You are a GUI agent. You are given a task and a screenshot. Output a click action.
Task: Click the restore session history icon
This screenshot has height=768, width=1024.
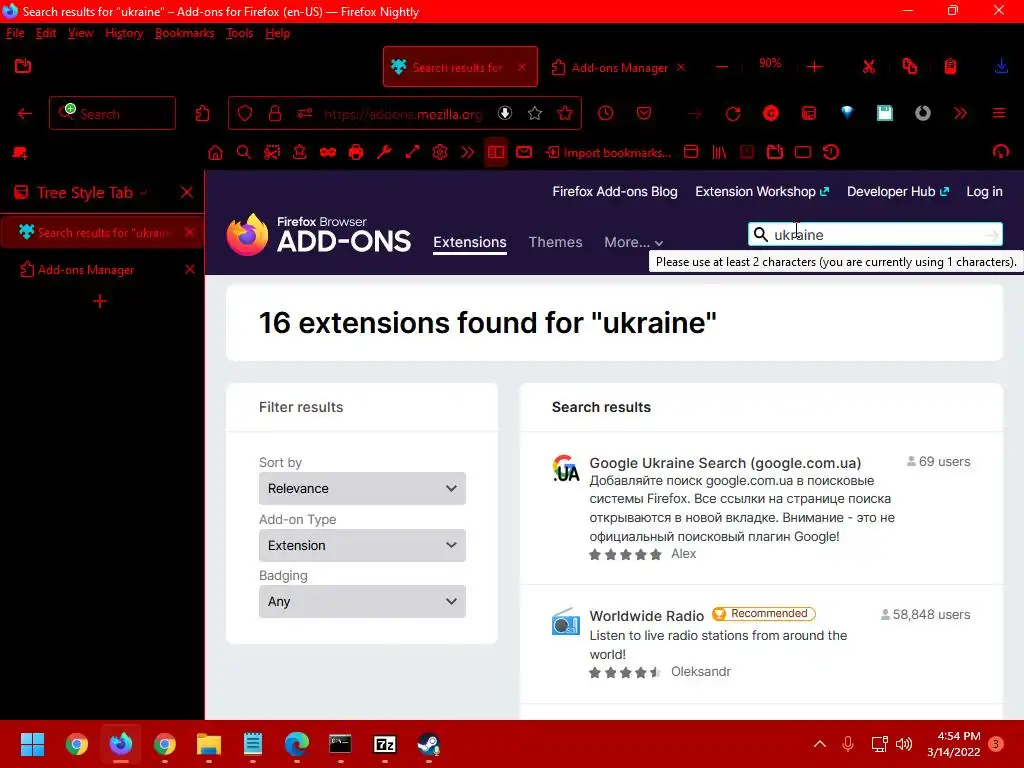point(831,152)
